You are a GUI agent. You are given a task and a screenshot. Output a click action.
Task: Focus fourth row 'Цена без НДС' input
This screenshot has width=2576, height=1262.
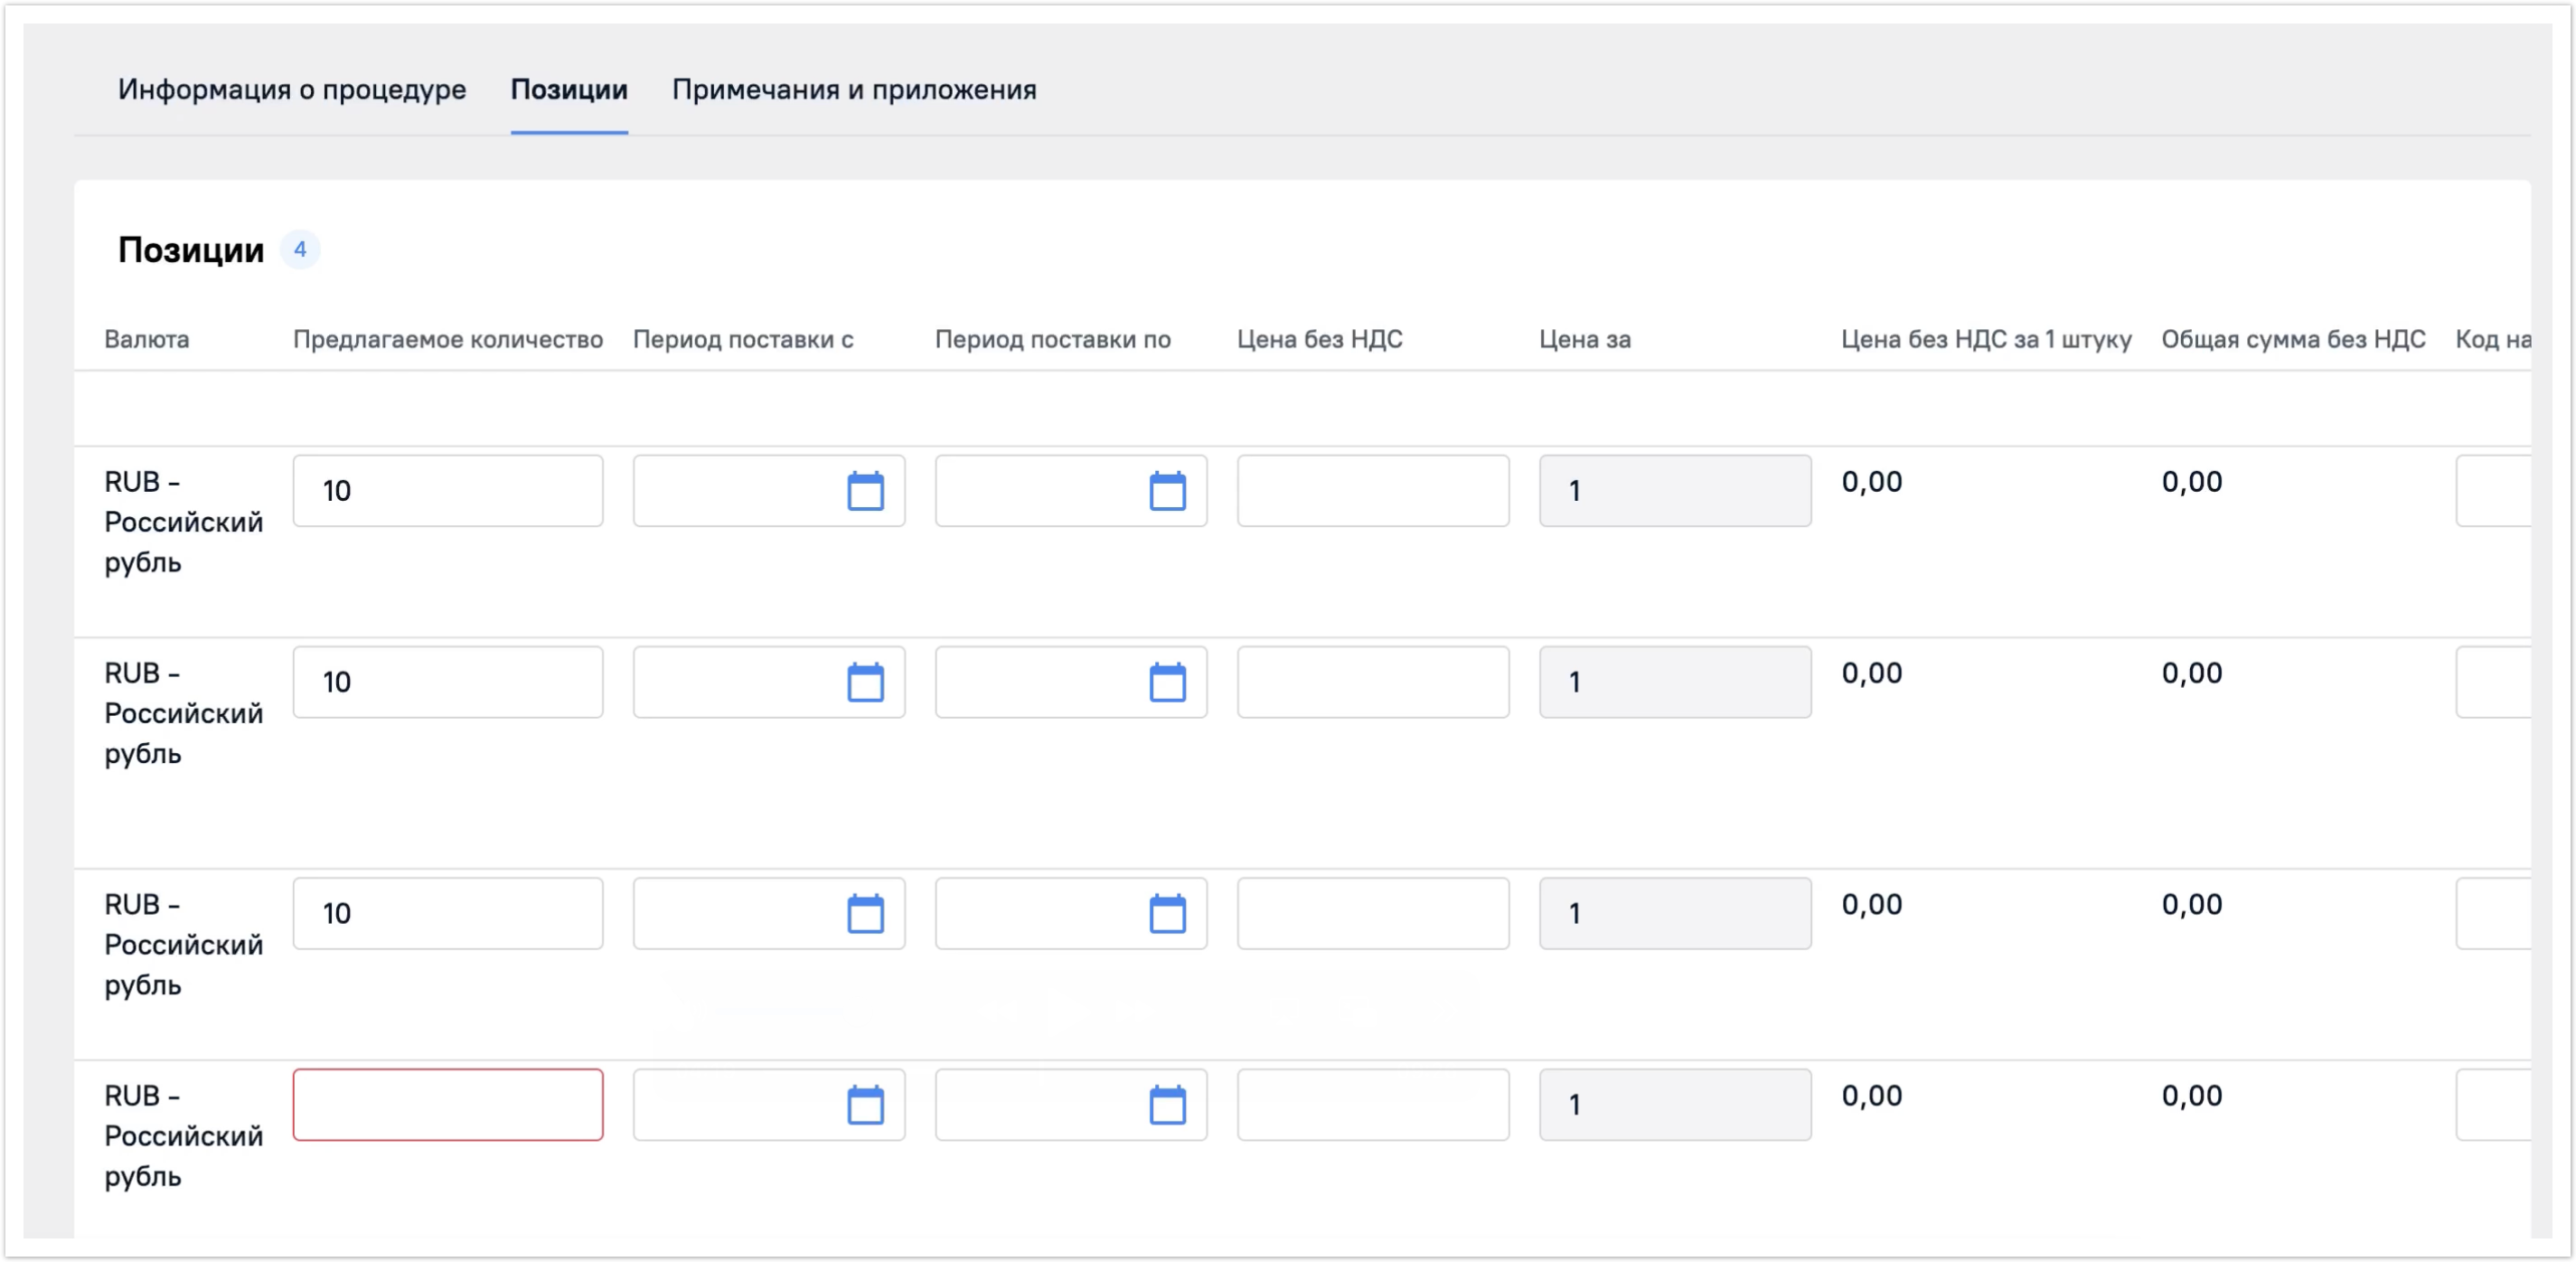[x=1372, y=1105]
